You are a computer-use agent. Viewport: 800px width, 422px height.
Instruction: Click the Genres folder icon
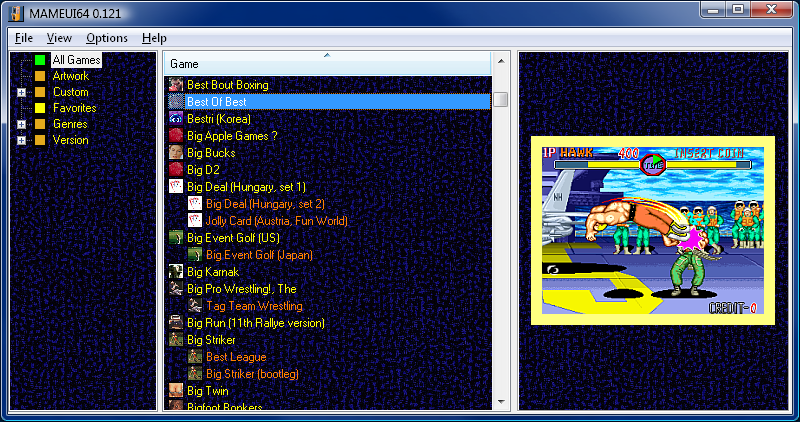click(x=40, y=124)
